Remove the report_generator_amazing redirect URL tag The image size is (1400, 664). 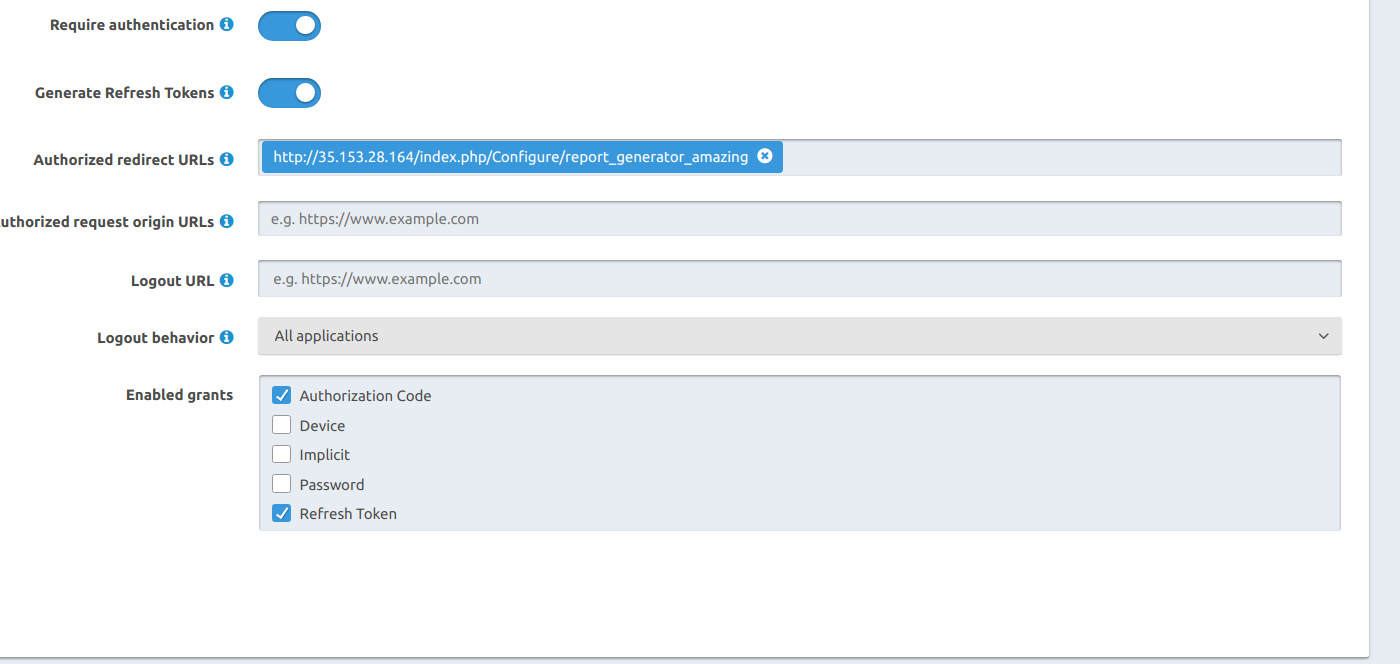(765, 156)
